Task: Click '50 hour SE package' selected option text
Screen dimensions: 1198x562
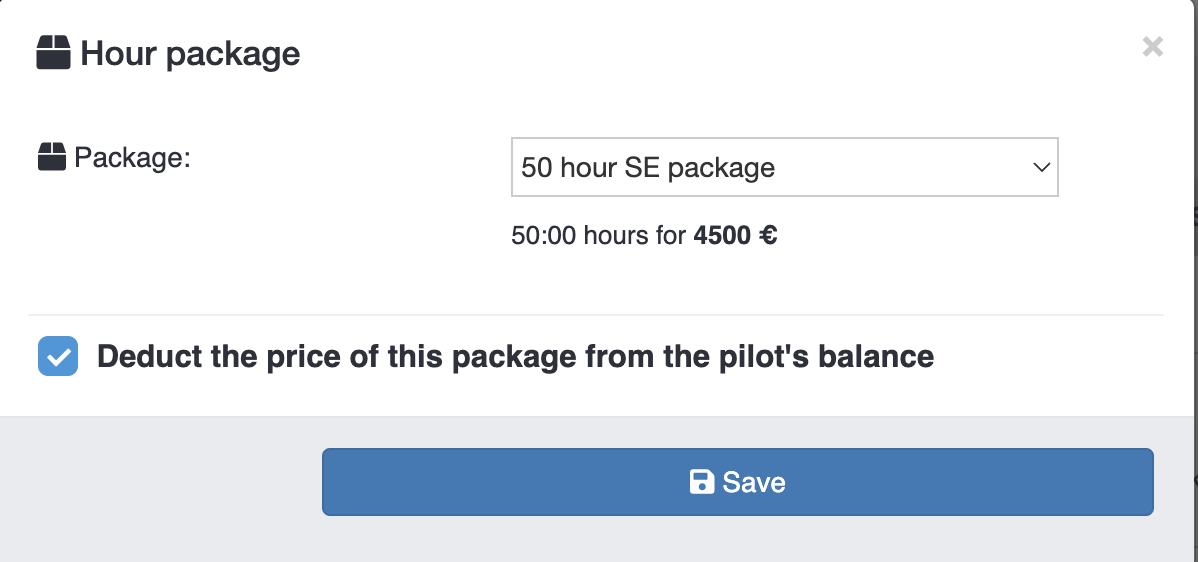Action: coord(648,167)
